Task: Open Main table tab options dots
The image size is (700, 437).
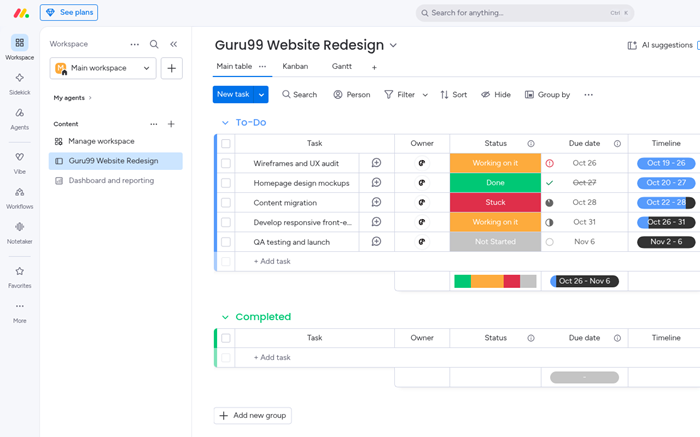Action: pos(262,67)
